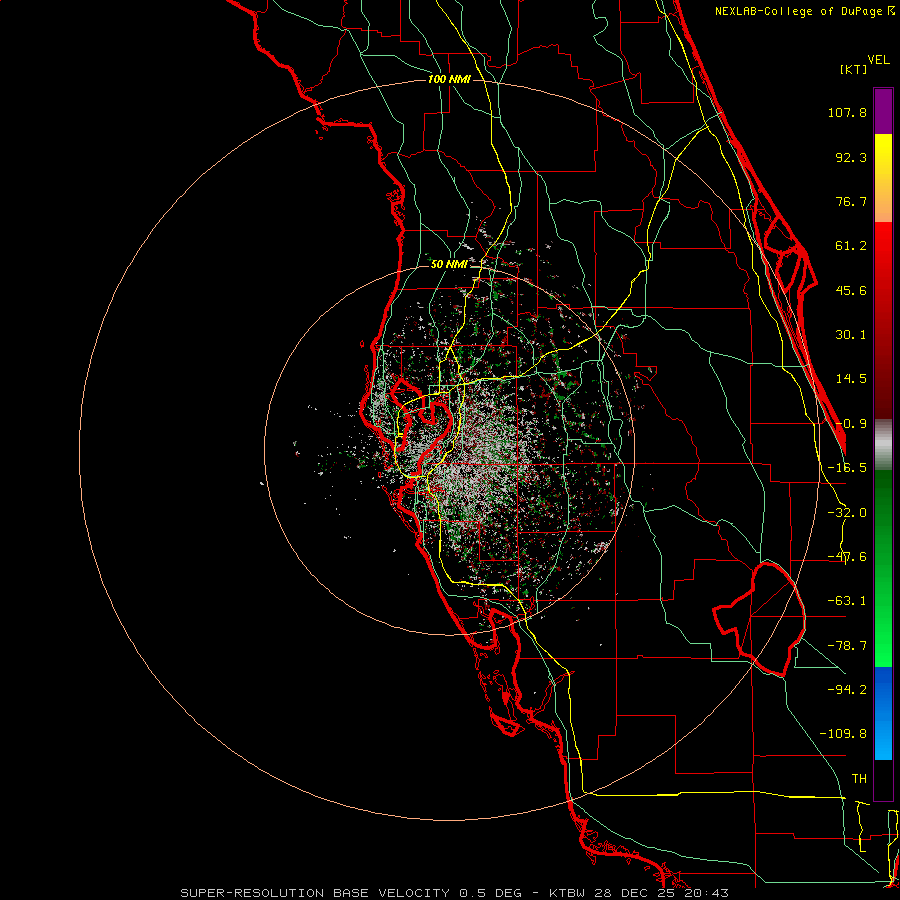Click the -47.6 scale value
The width and height of the screenshot is (900, 900).
[x=847, y=557]
